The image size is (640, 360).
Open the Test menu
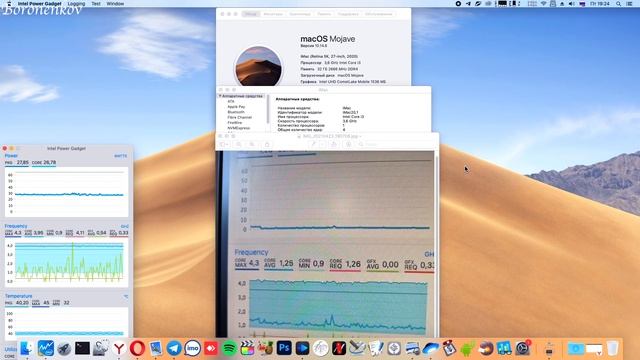coord(96,4)
